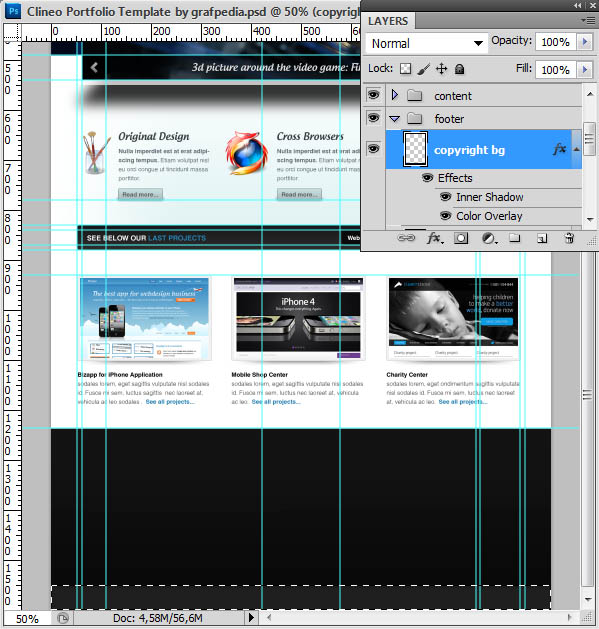Select the copyright bg layer thumbnail
This screenshot has width=599, height=629.
(x=415, y=149)
